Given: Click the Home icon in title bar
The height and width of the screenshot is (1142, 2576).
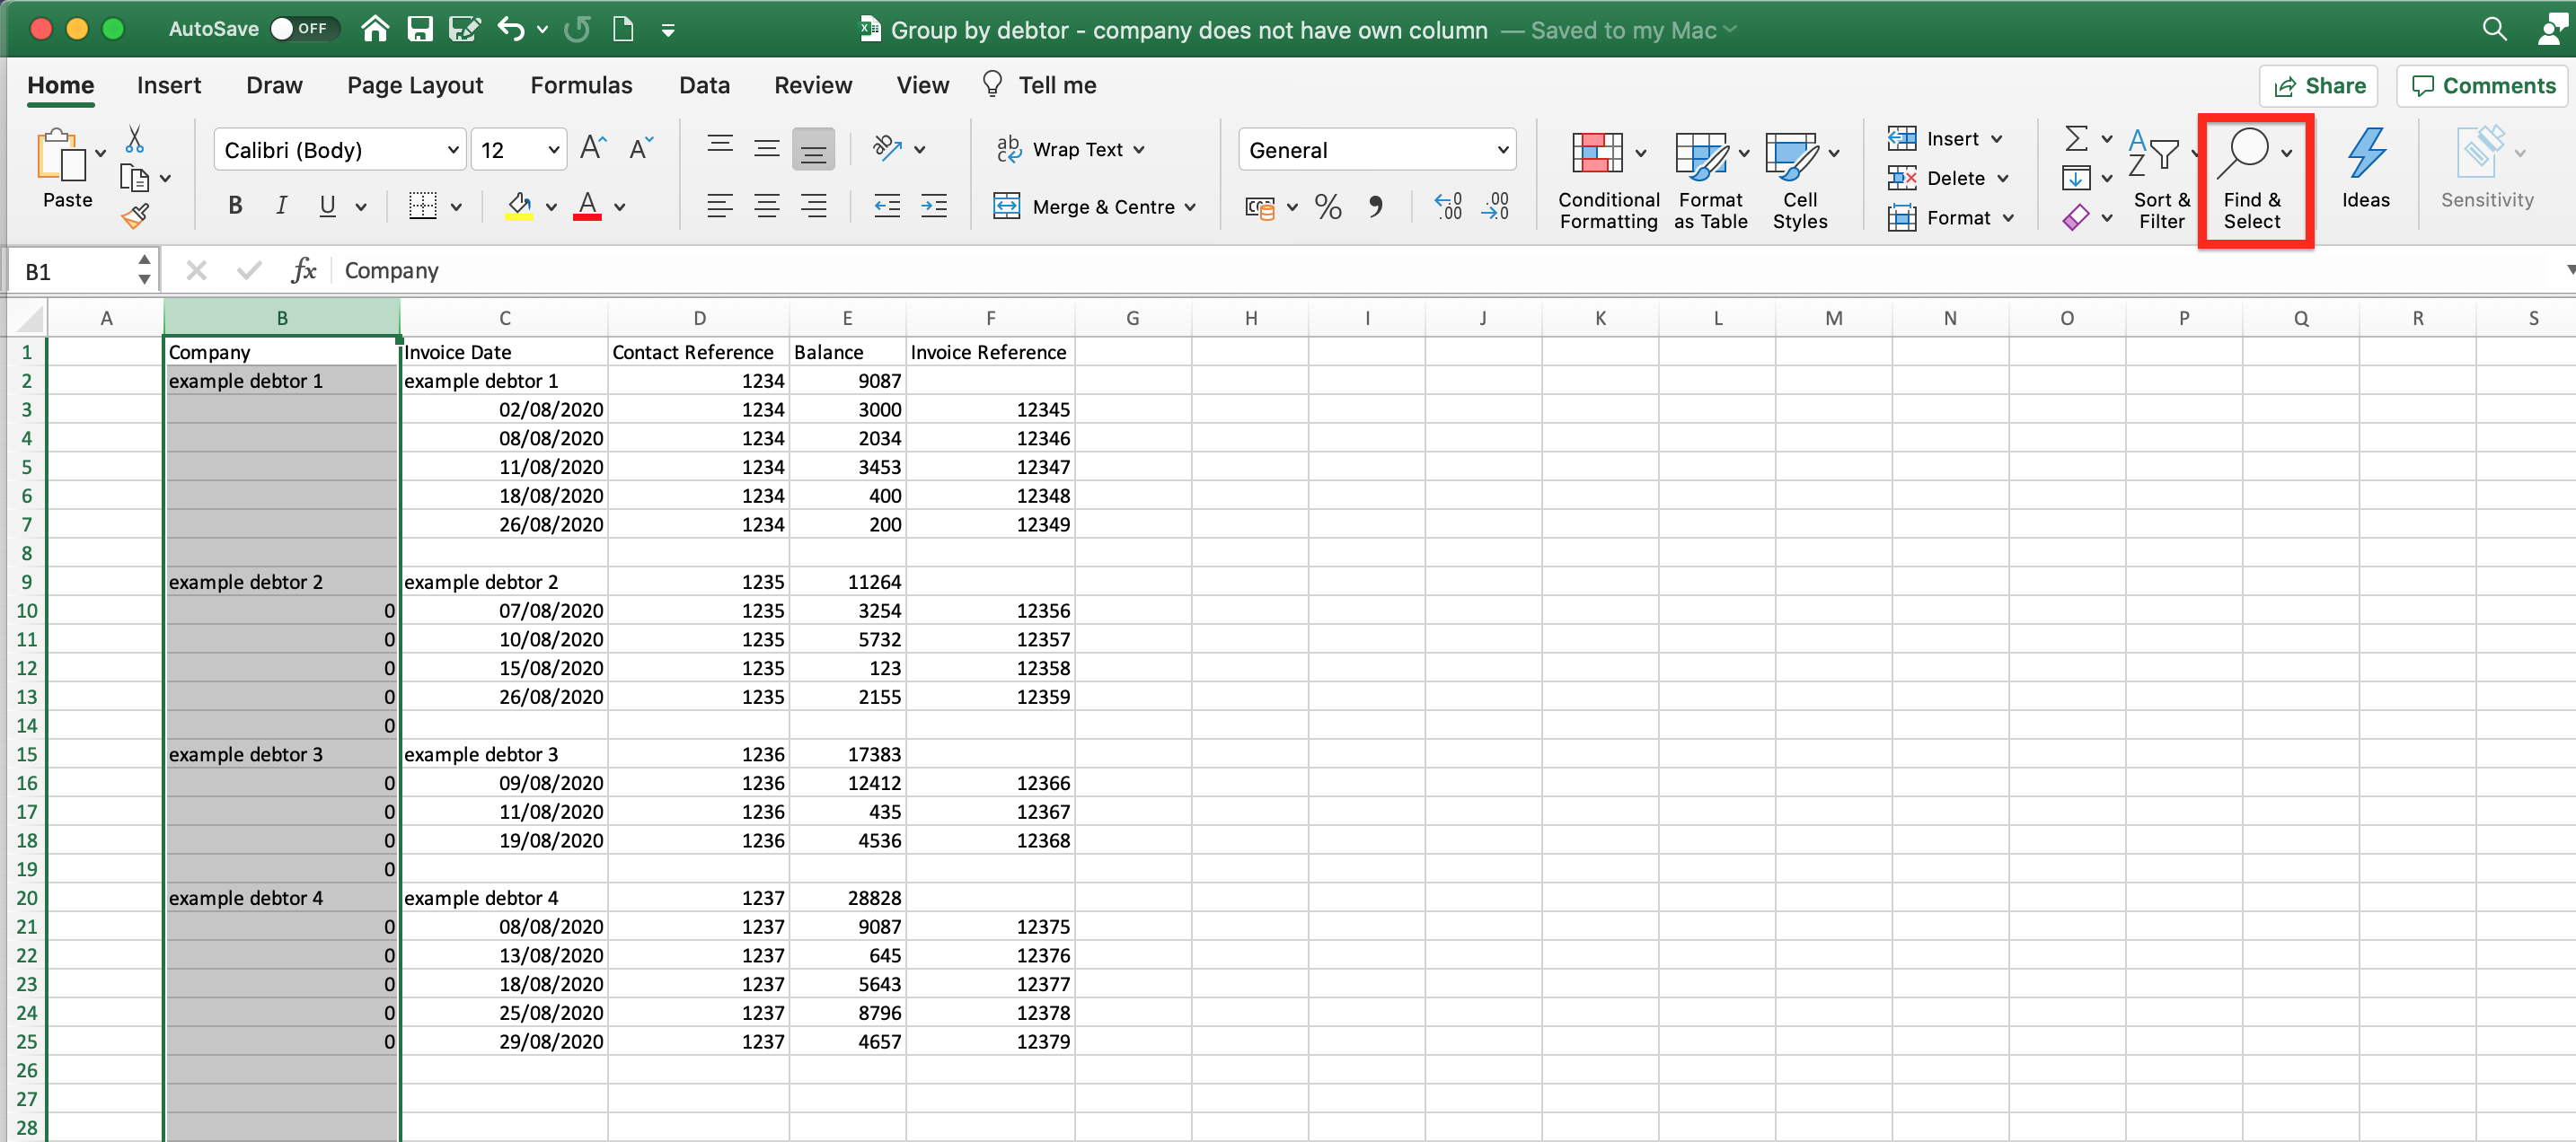Looking at the screenshot, I should (375, 29).
